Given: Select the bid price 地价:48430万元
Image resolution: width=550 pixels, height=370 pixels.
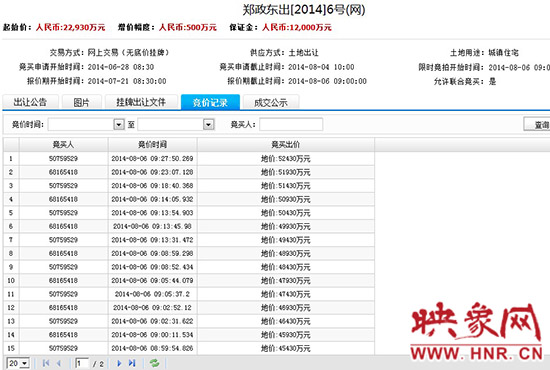Looking at the screenshot, I should click(x=286, y=267).
